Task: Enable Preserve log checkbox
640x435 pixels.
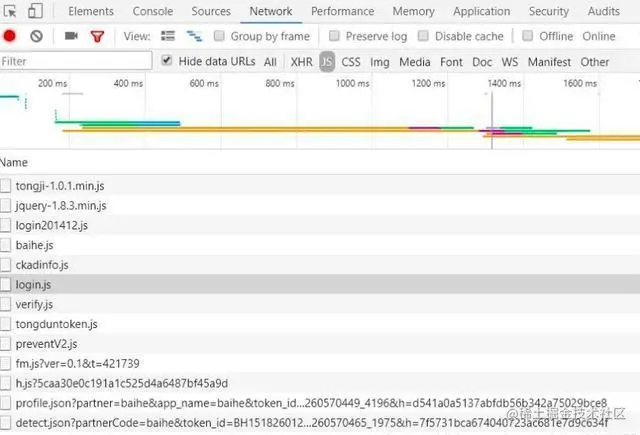Action: tap(334, 36)
